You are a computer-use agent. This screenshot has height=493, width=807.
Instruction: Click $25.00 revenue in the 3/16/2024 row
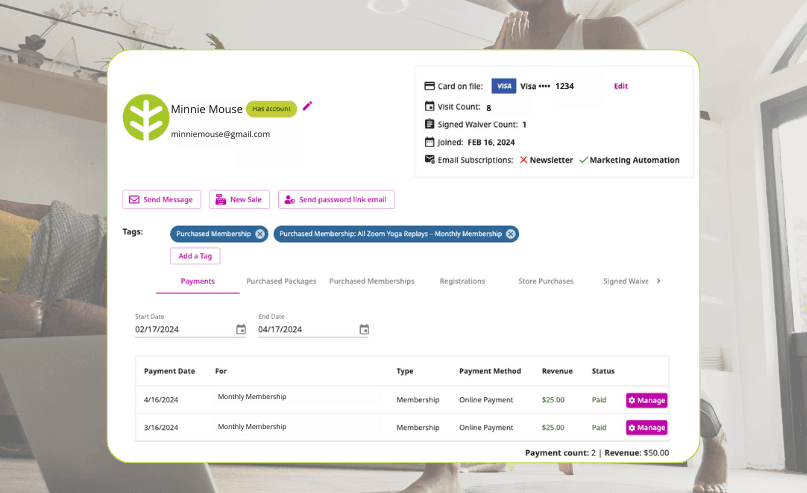click(553, 428)
